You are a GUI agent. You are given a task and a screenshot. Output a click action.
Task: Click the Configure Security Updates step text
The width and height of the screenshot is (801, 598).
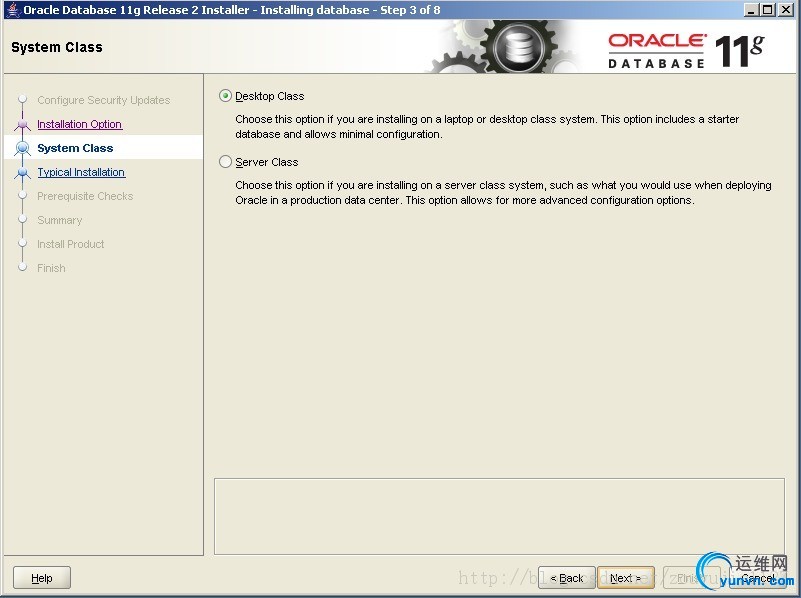(x=104, y=100)
